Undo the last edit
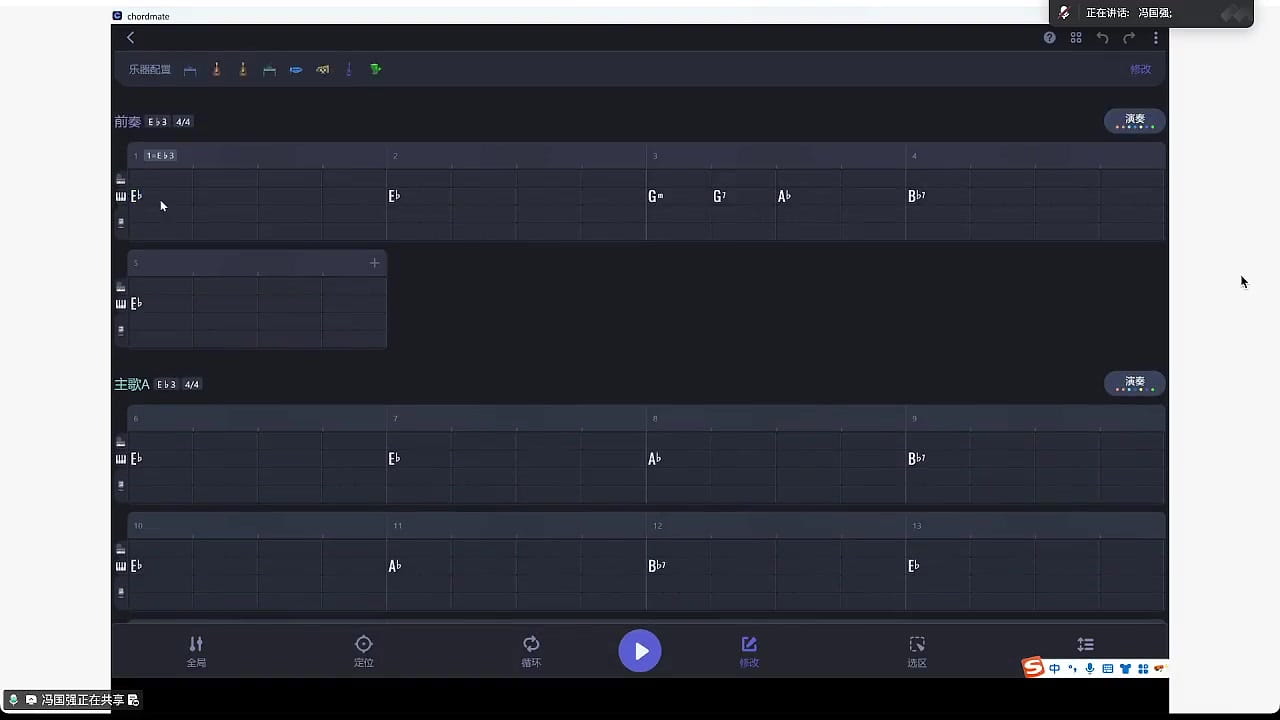The image size is (1280, 720). (1102, 38)
